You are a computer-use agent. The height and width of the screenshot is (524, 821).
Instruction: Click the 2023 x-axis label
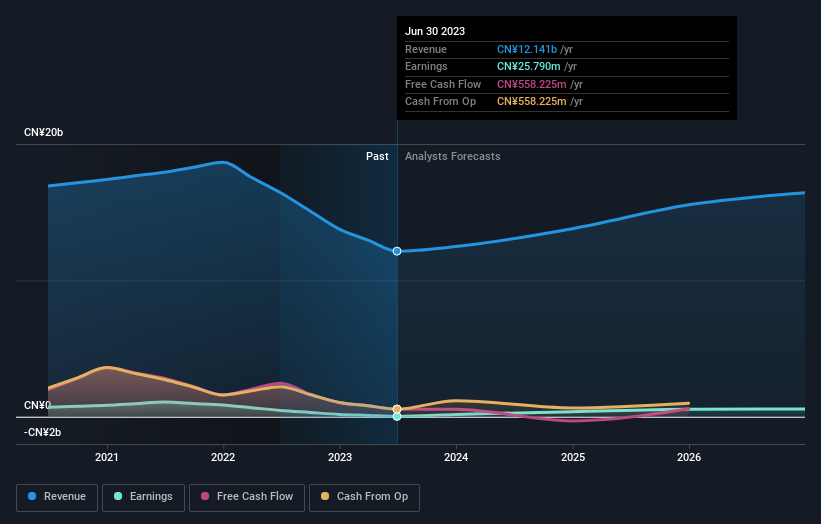click(340, 458)
